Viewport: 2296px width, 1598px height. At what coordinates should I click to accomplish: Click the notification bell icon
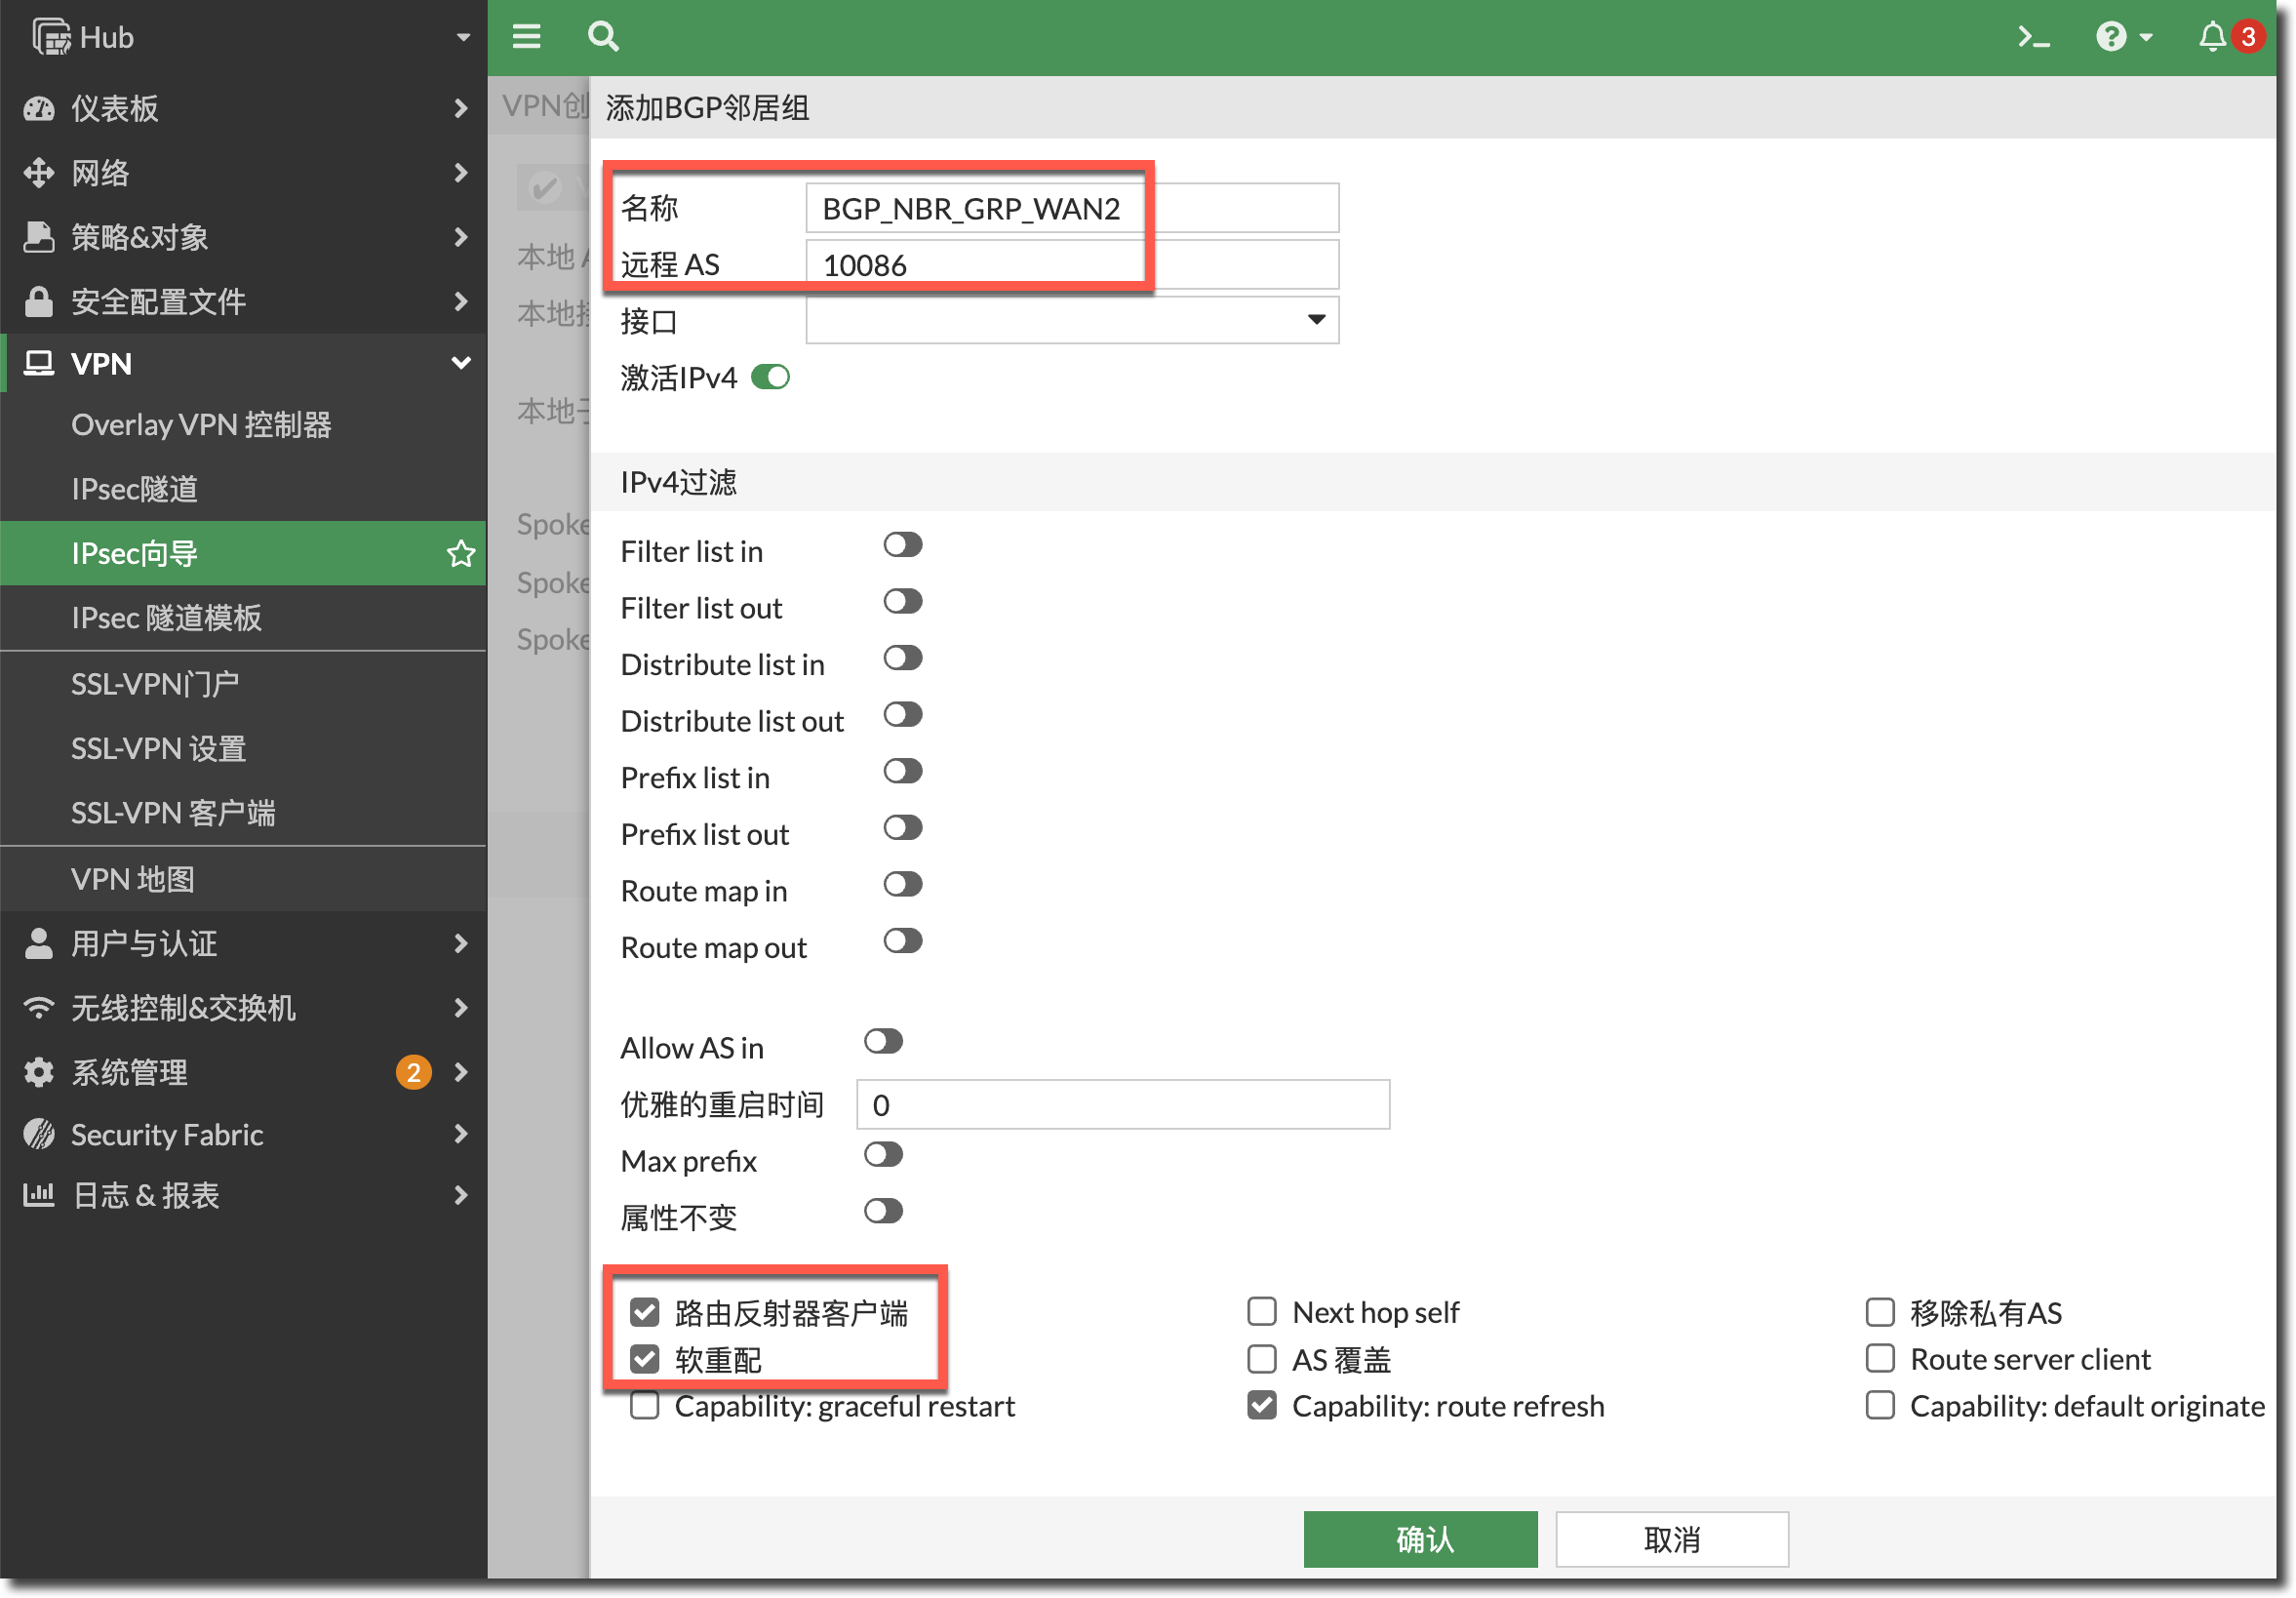(x=2211, y=37)
